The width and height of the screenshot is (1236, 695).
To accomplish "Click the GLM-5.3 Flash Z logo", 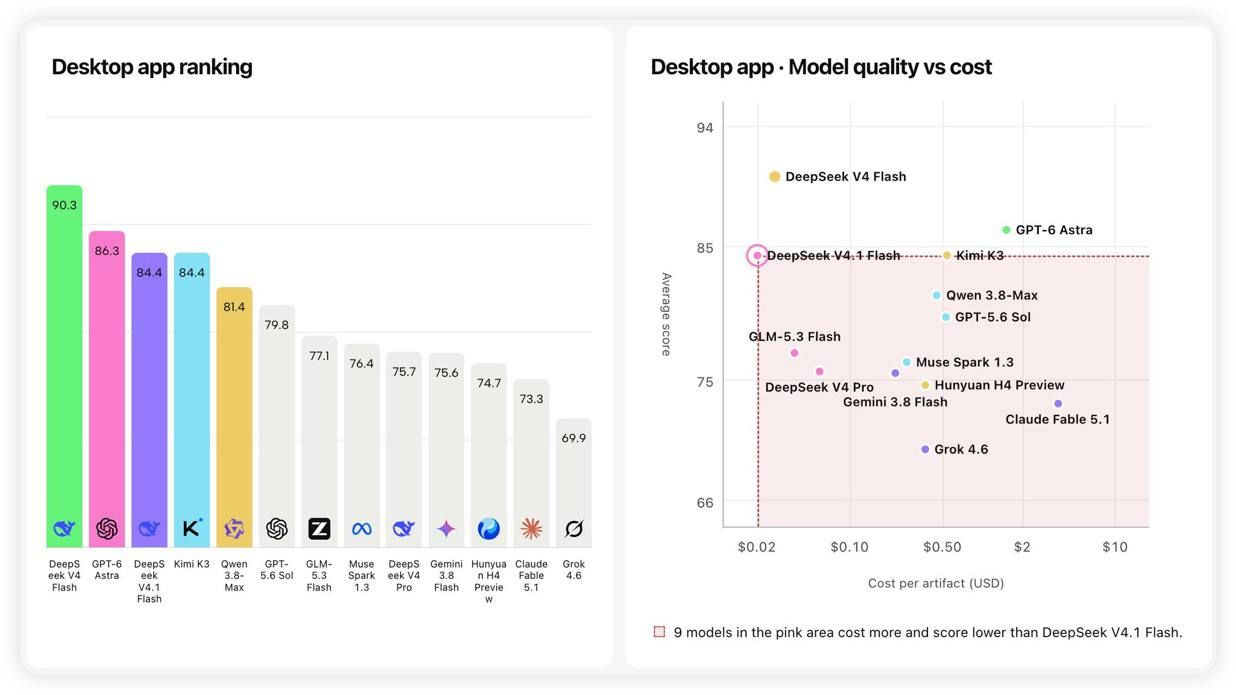I will click(x=319, y=529).
